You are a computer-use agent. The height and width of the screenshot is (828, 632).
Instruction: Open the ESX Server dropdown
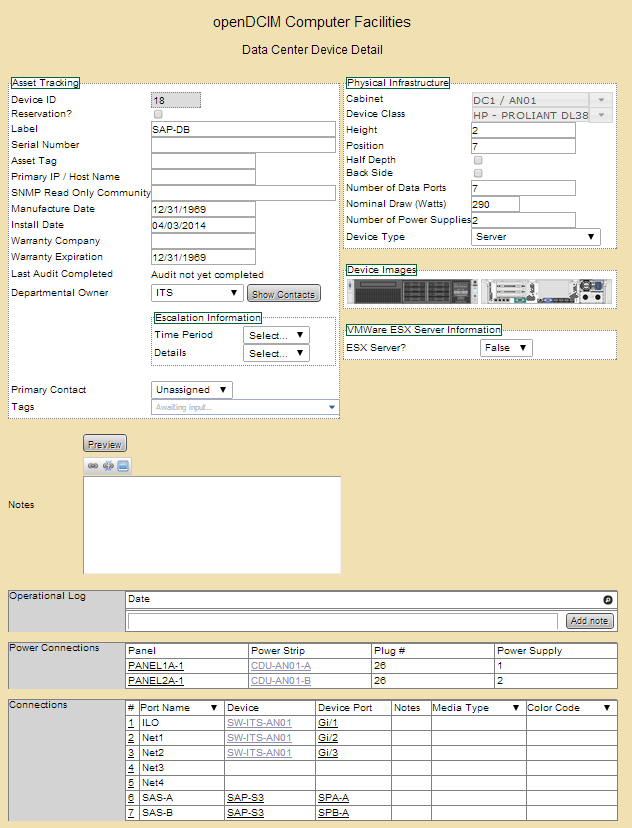pyautogui.click(x=506, y=348)
